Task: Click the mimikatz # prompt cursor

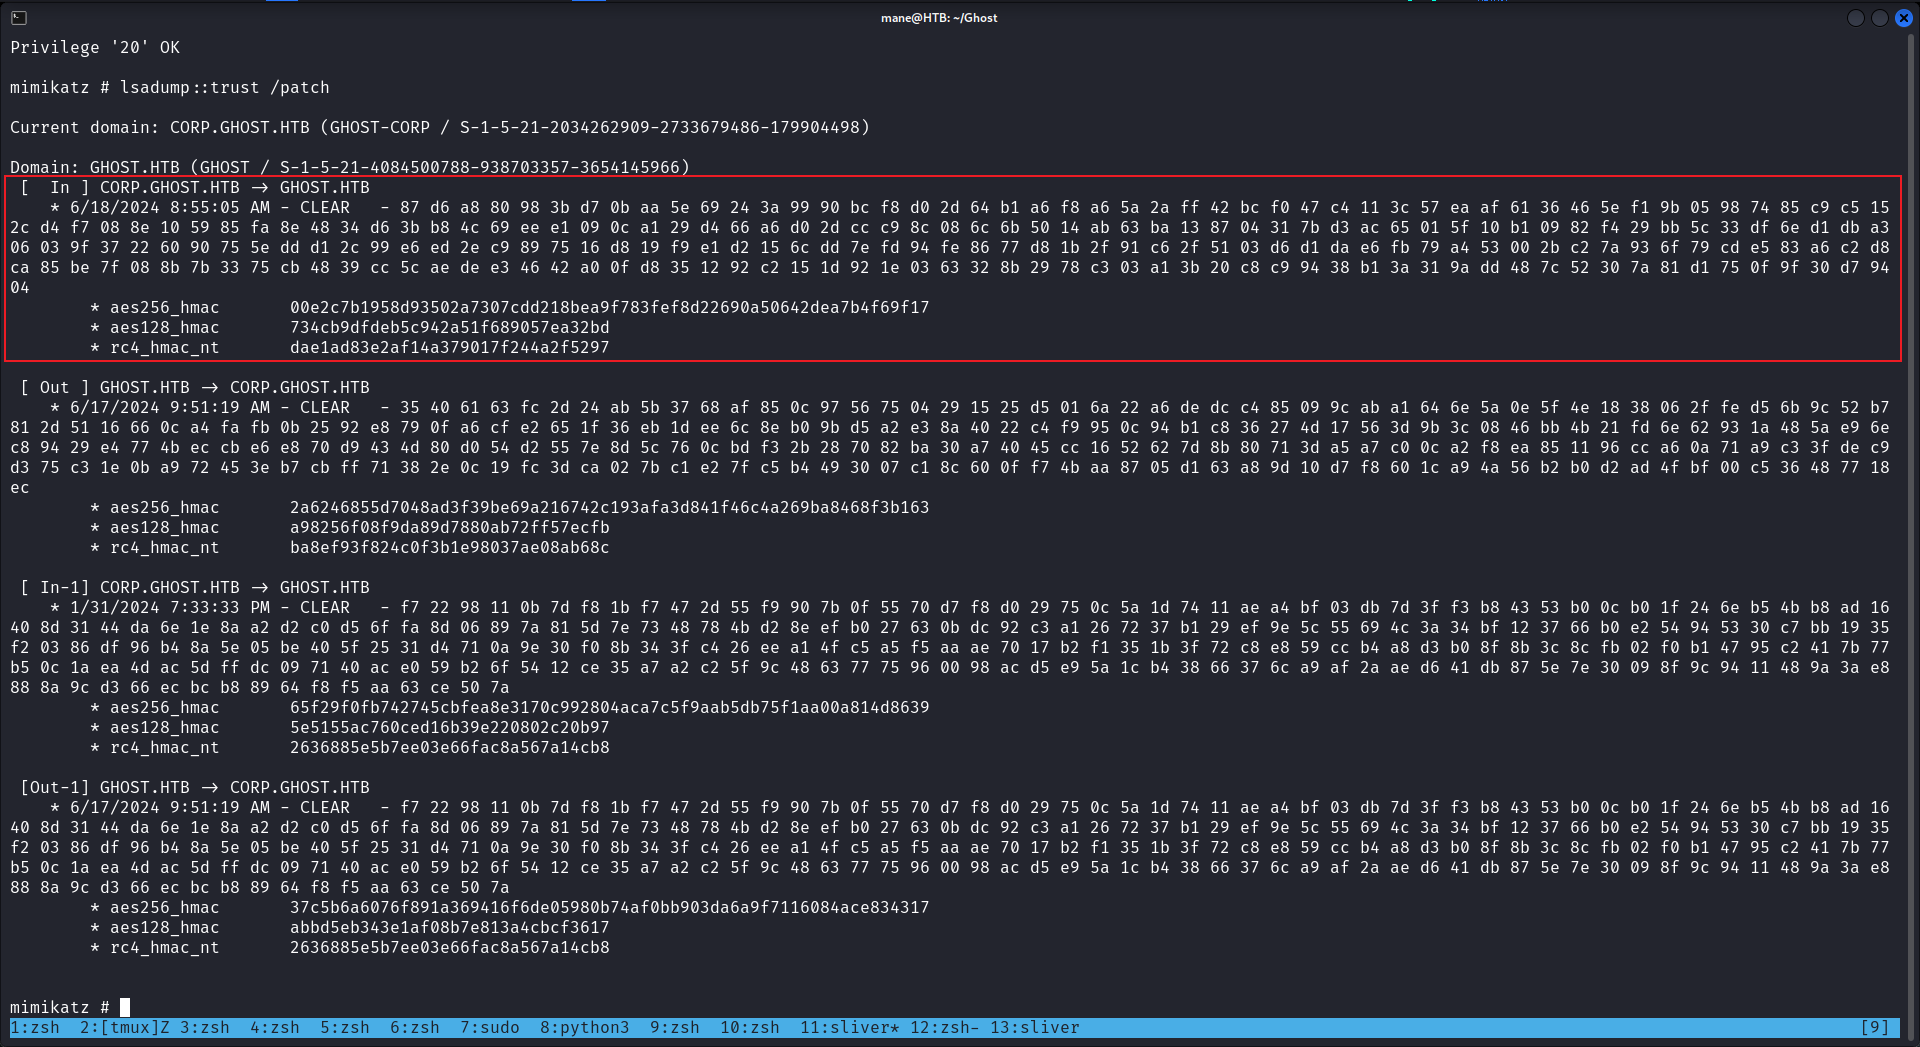Action: pyautogui.click(x=125, y=1007)
